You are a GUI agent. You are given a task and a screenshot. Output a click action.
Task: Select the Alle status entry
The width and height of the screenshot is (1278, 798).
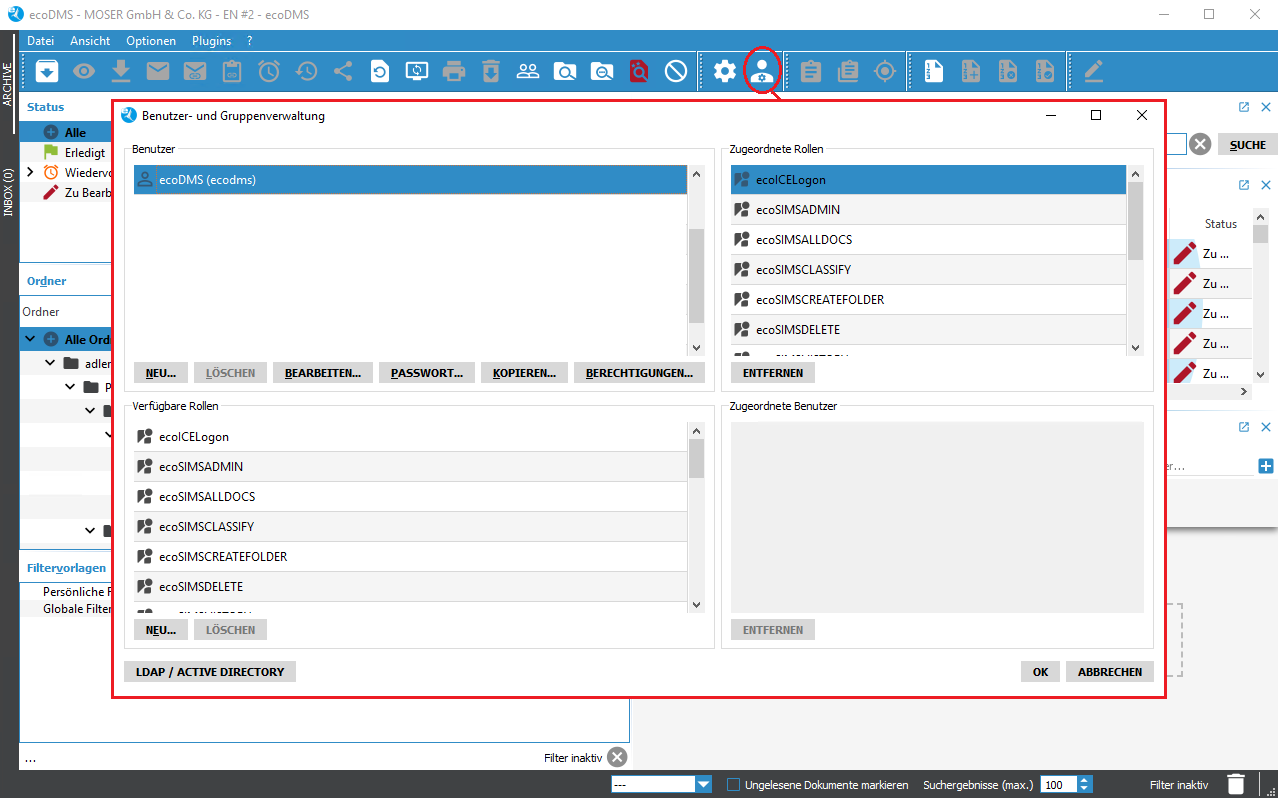[x=75, y=132]
